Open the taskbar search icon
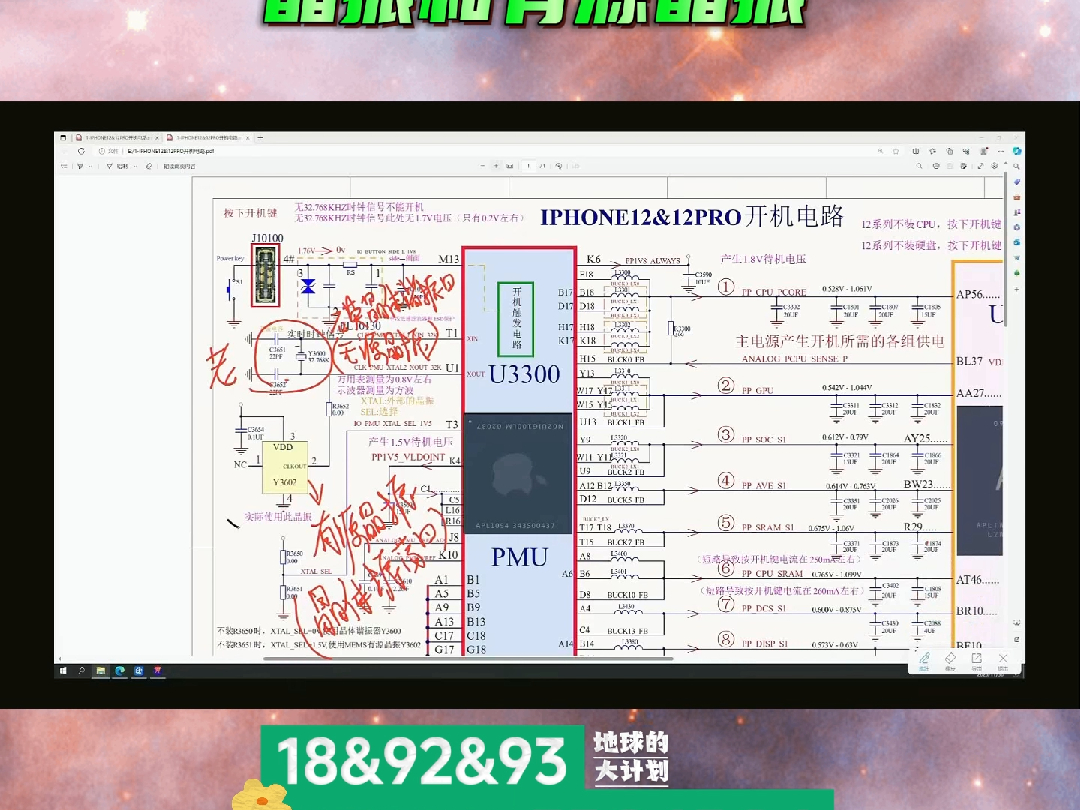The image size is (1080, 810). (x=81, y=670)
